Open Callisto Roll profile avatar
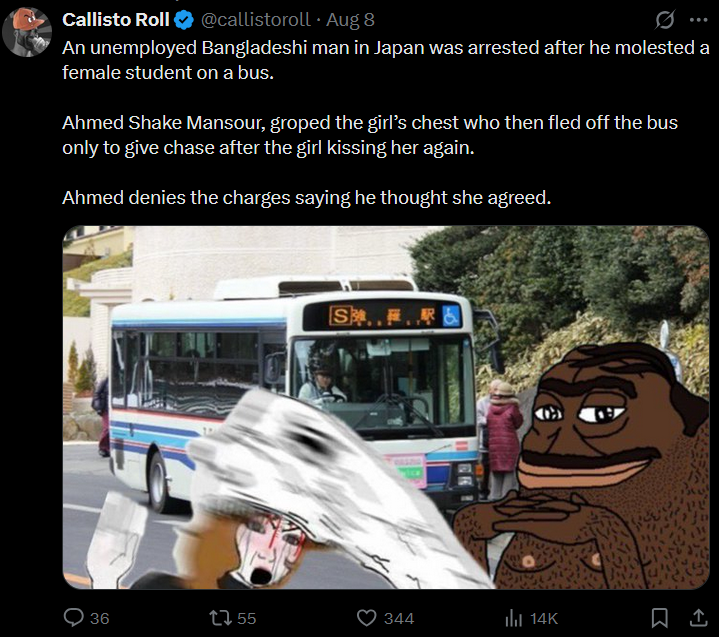 (x=27, y=32)
